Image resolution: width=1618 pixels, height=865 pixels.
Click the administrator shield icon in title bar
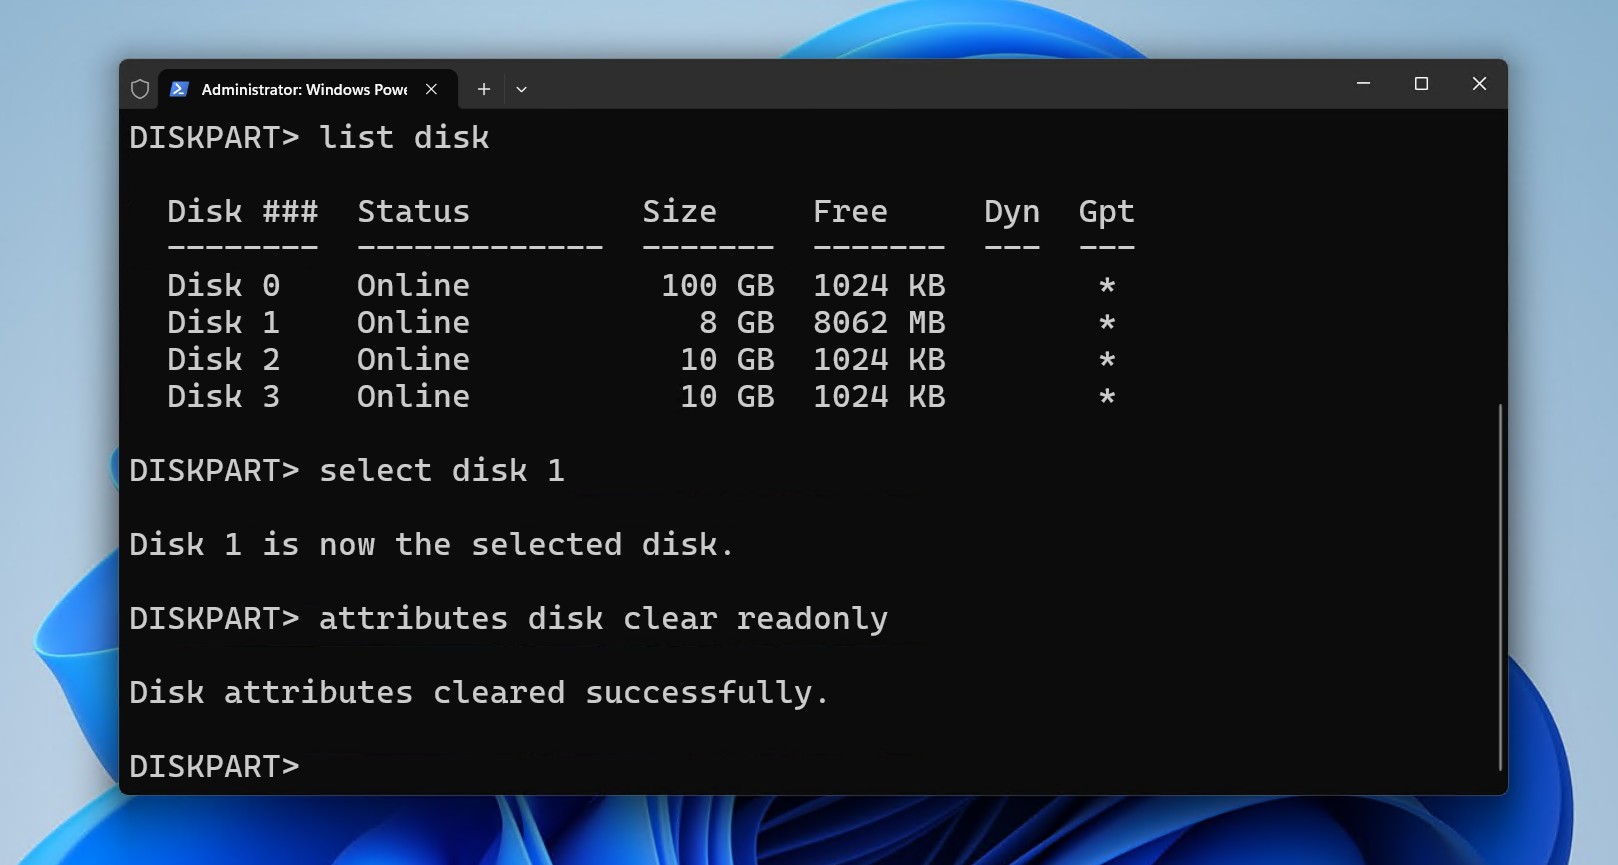[140, 89]
